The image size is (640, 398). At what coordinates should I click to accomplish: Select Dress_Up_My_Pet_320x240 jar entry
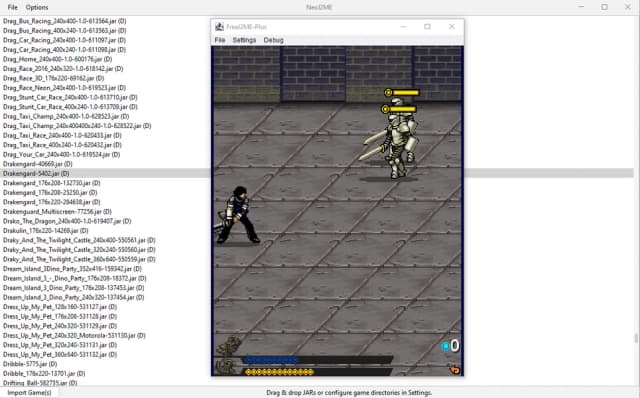60,345
